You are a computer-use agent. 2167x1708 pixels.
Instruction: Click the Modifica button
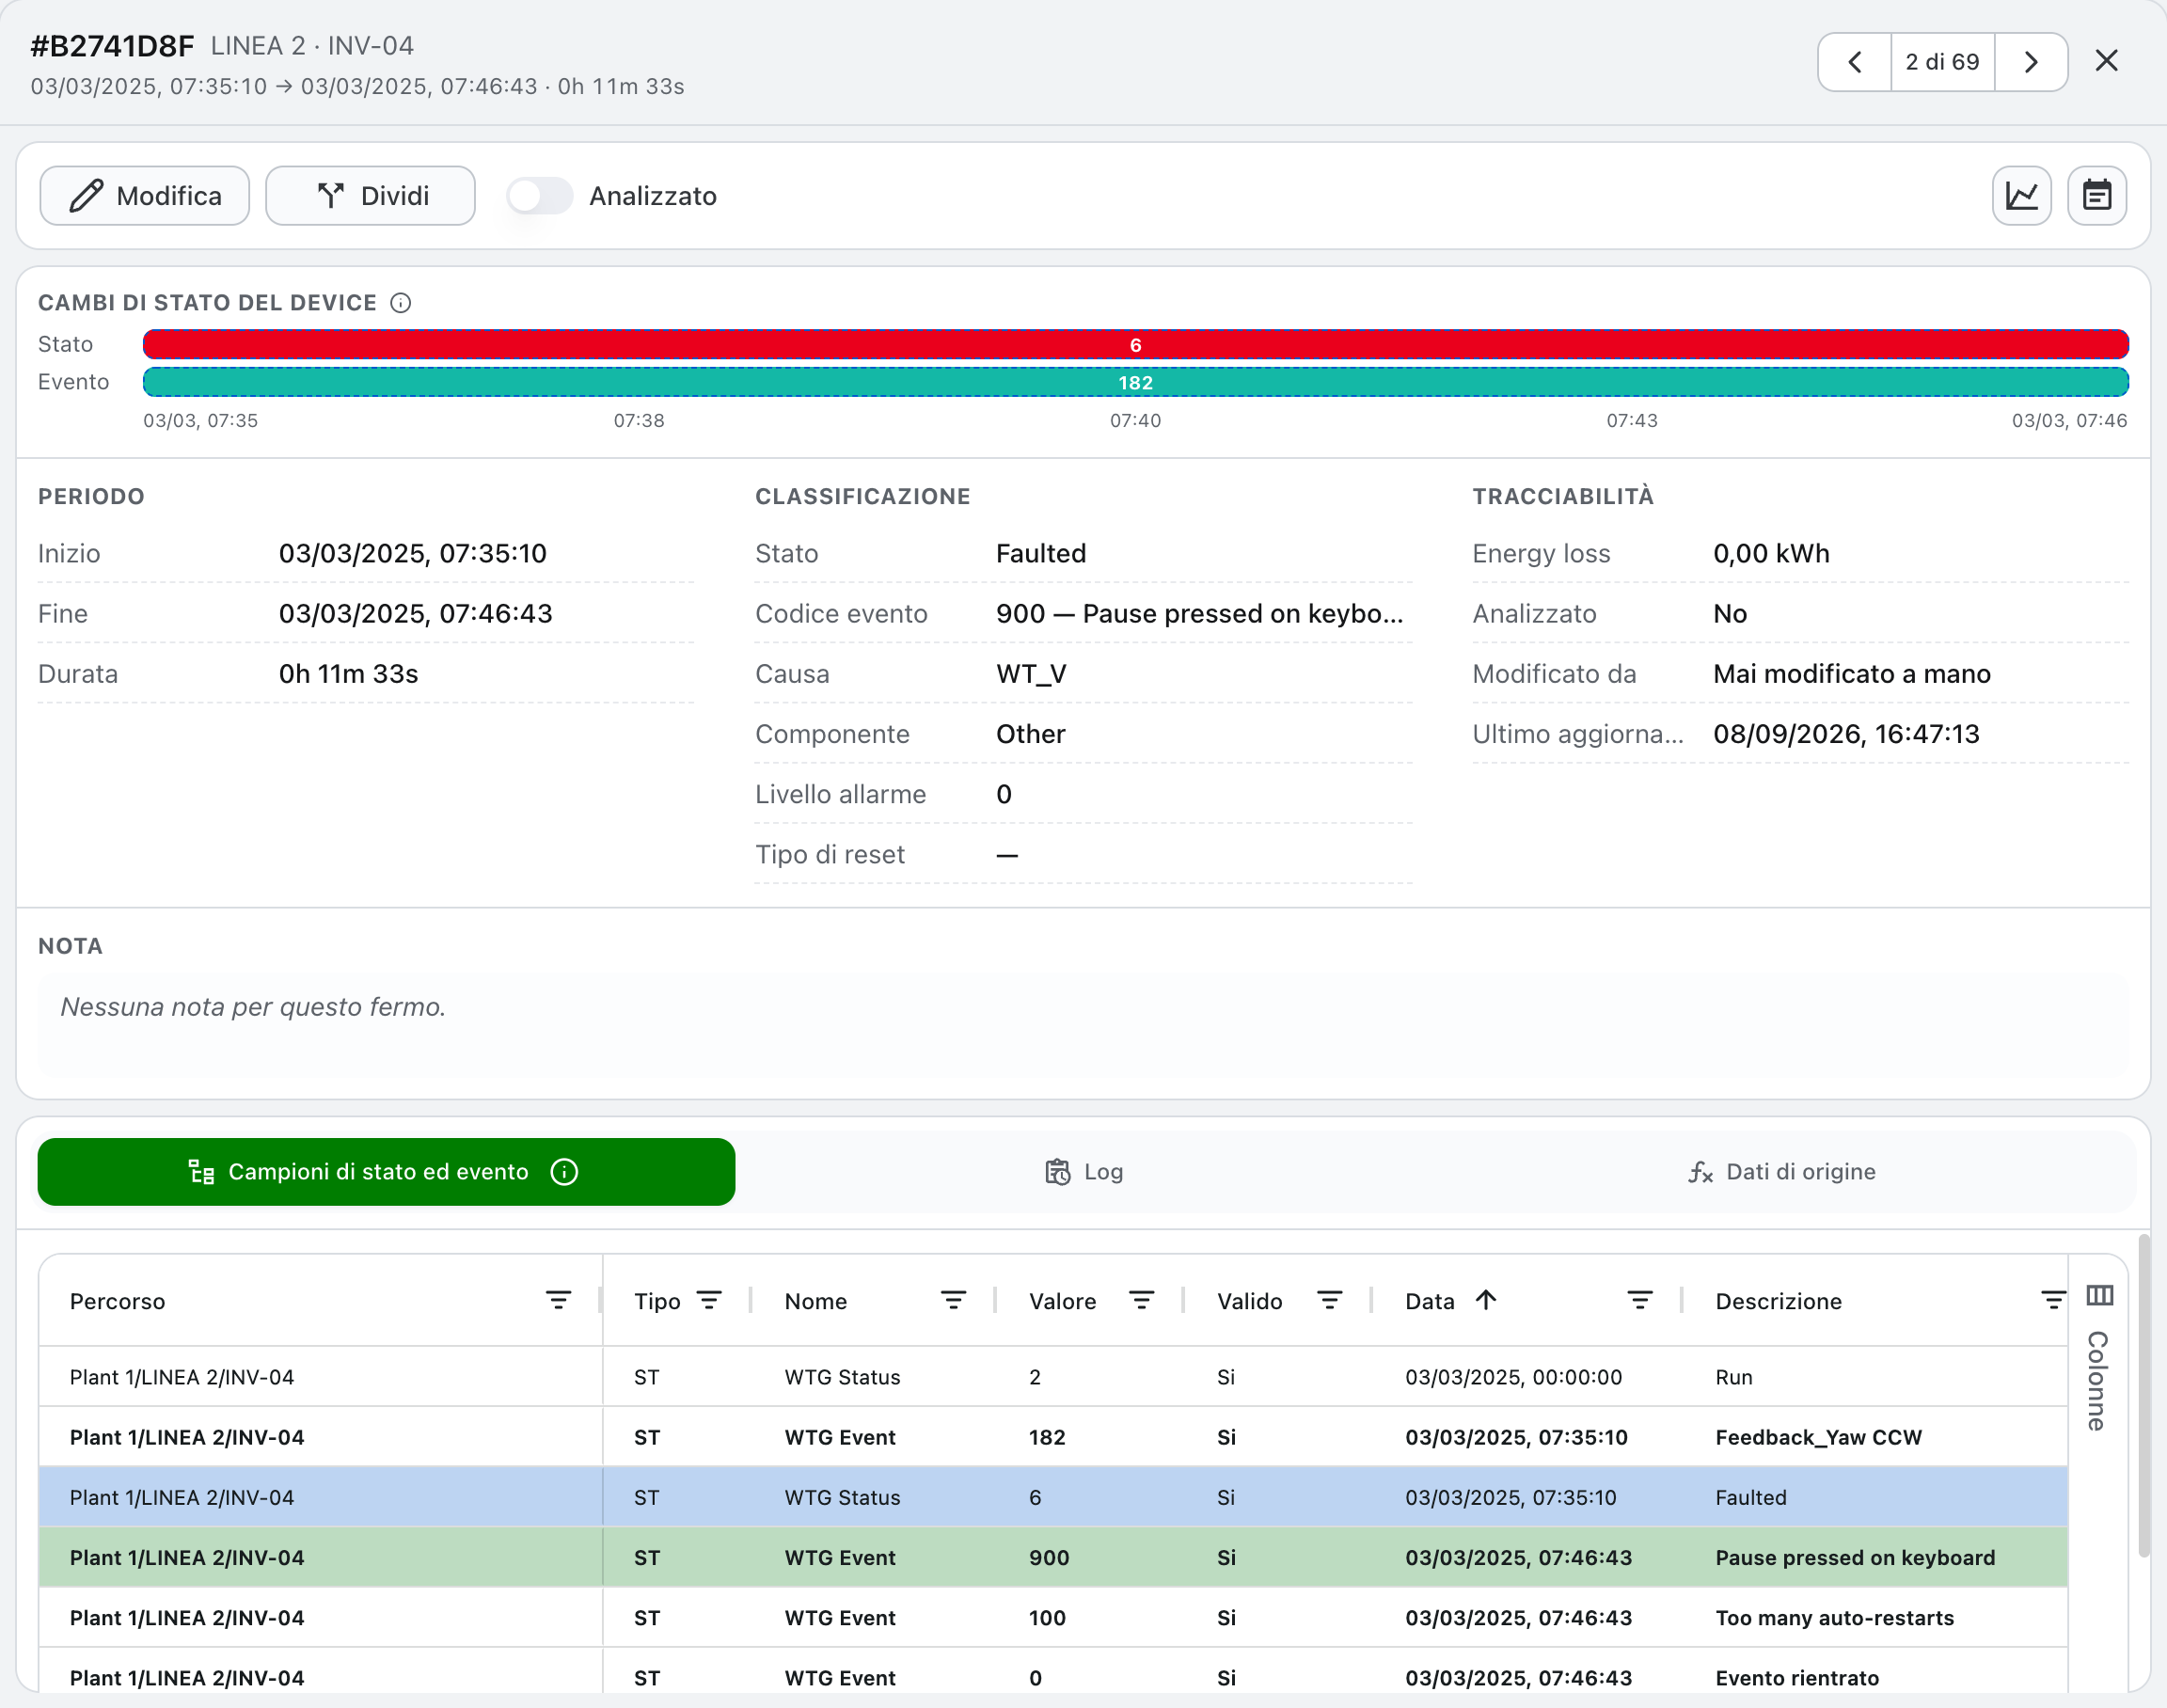pyautogui.click(x=145, y=196)
